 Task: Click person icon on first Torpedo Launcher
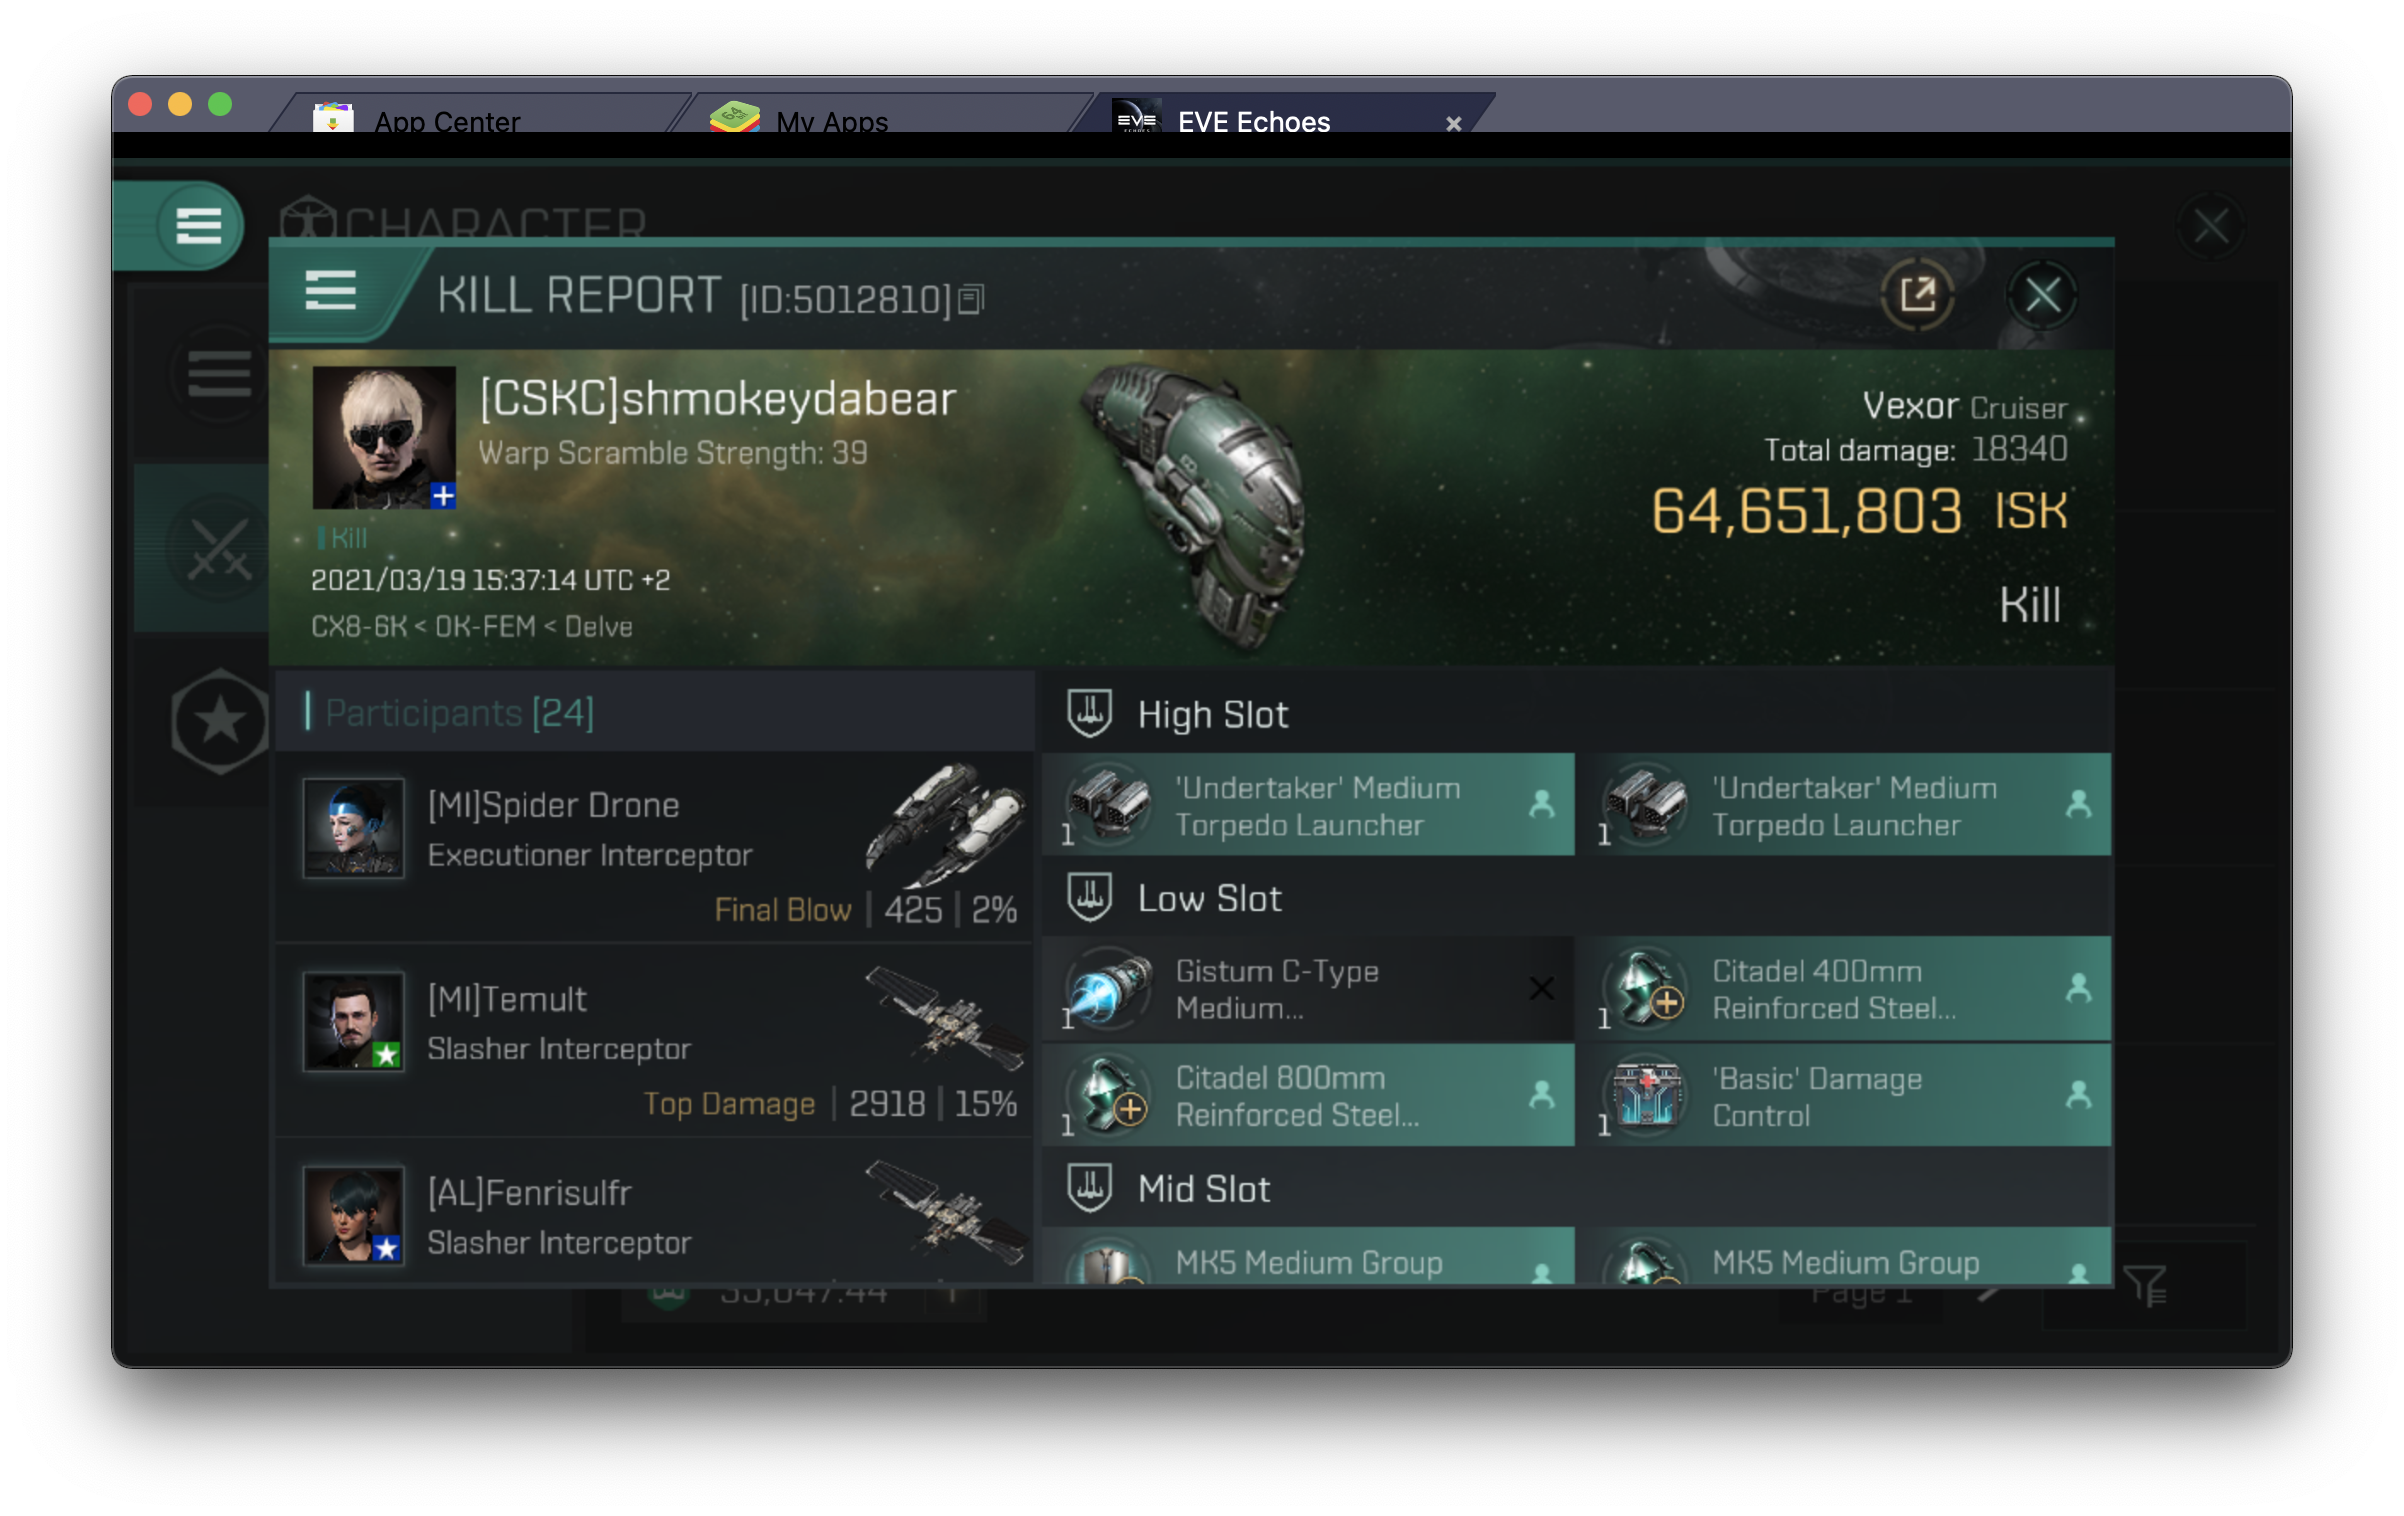[x=1542, y=804]
